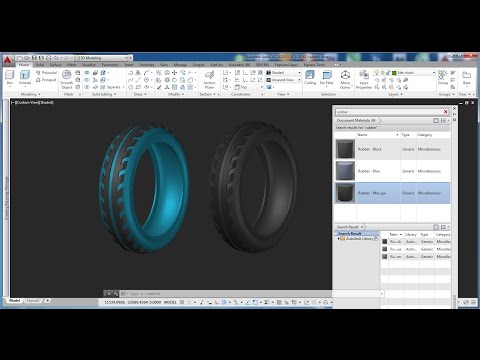Click the New file icon in quick access toolbar

tap(19, 58)
